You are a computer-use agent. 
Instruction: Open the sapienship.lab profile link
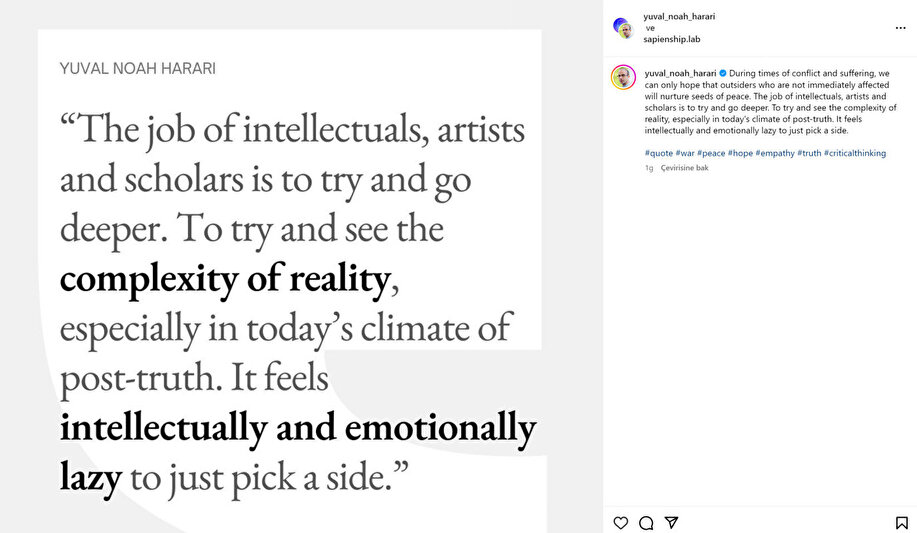pos(672,40)
